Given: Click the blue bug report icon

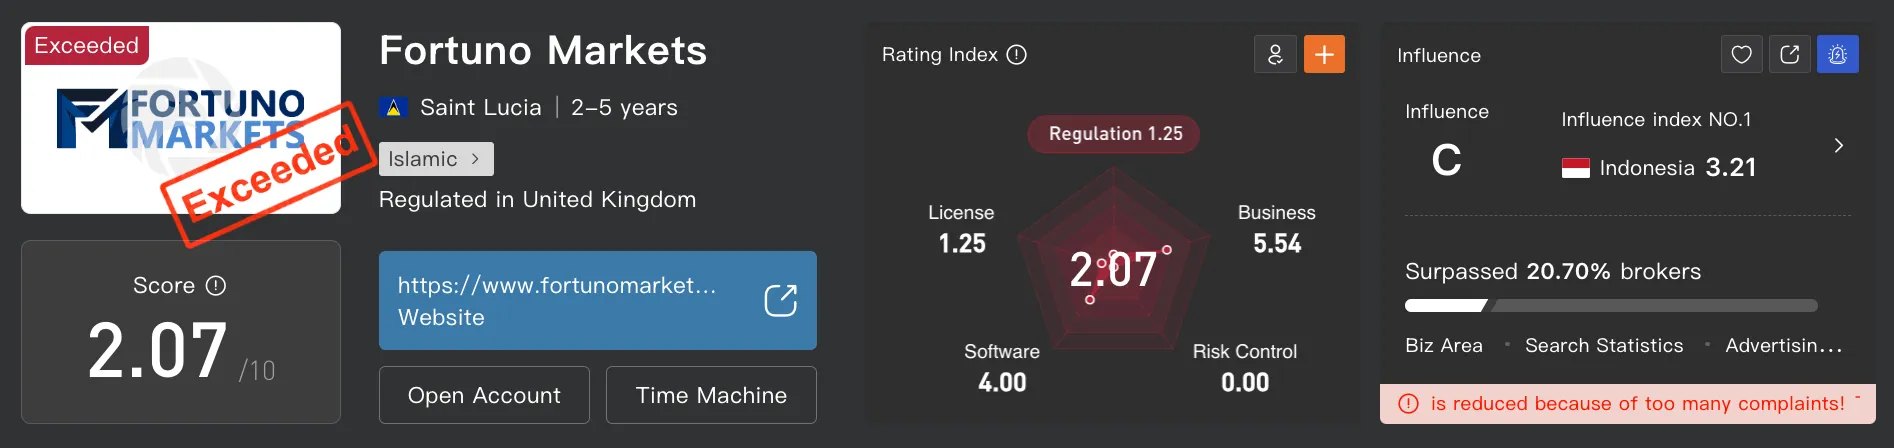Looking at the screenshot, I should (1838, 54).
